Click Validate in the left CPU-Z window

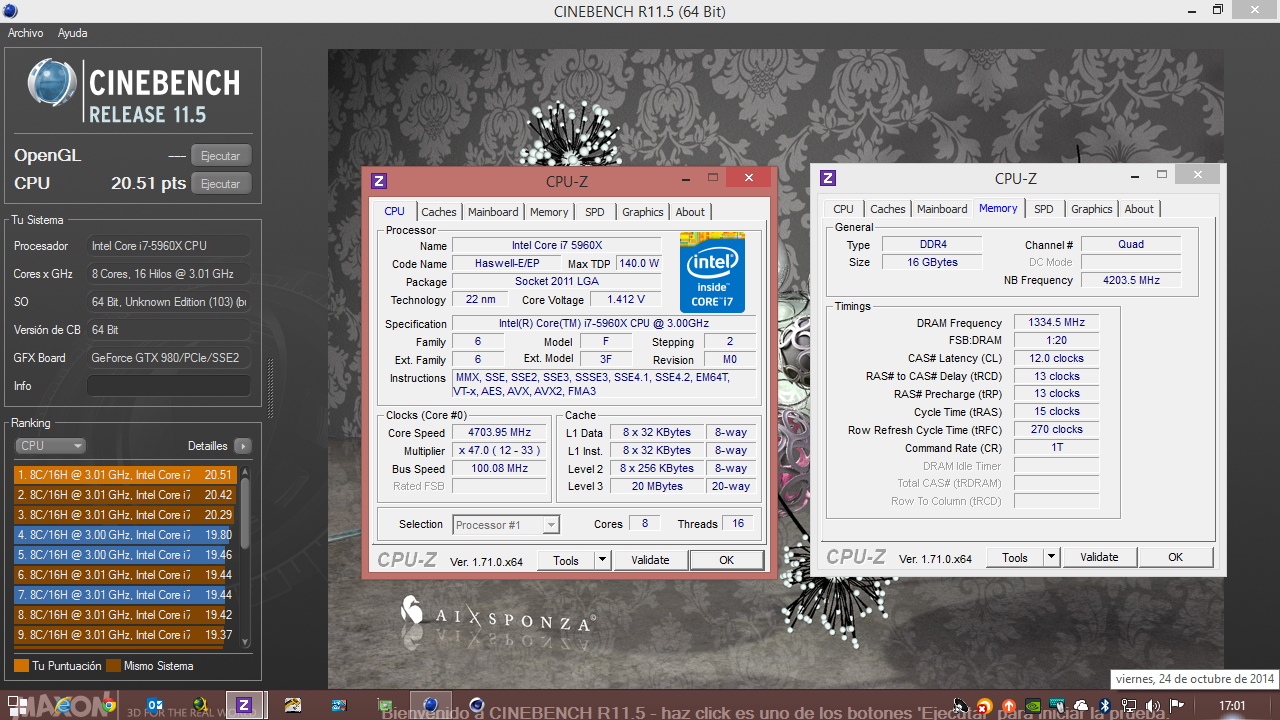[650, 560]
